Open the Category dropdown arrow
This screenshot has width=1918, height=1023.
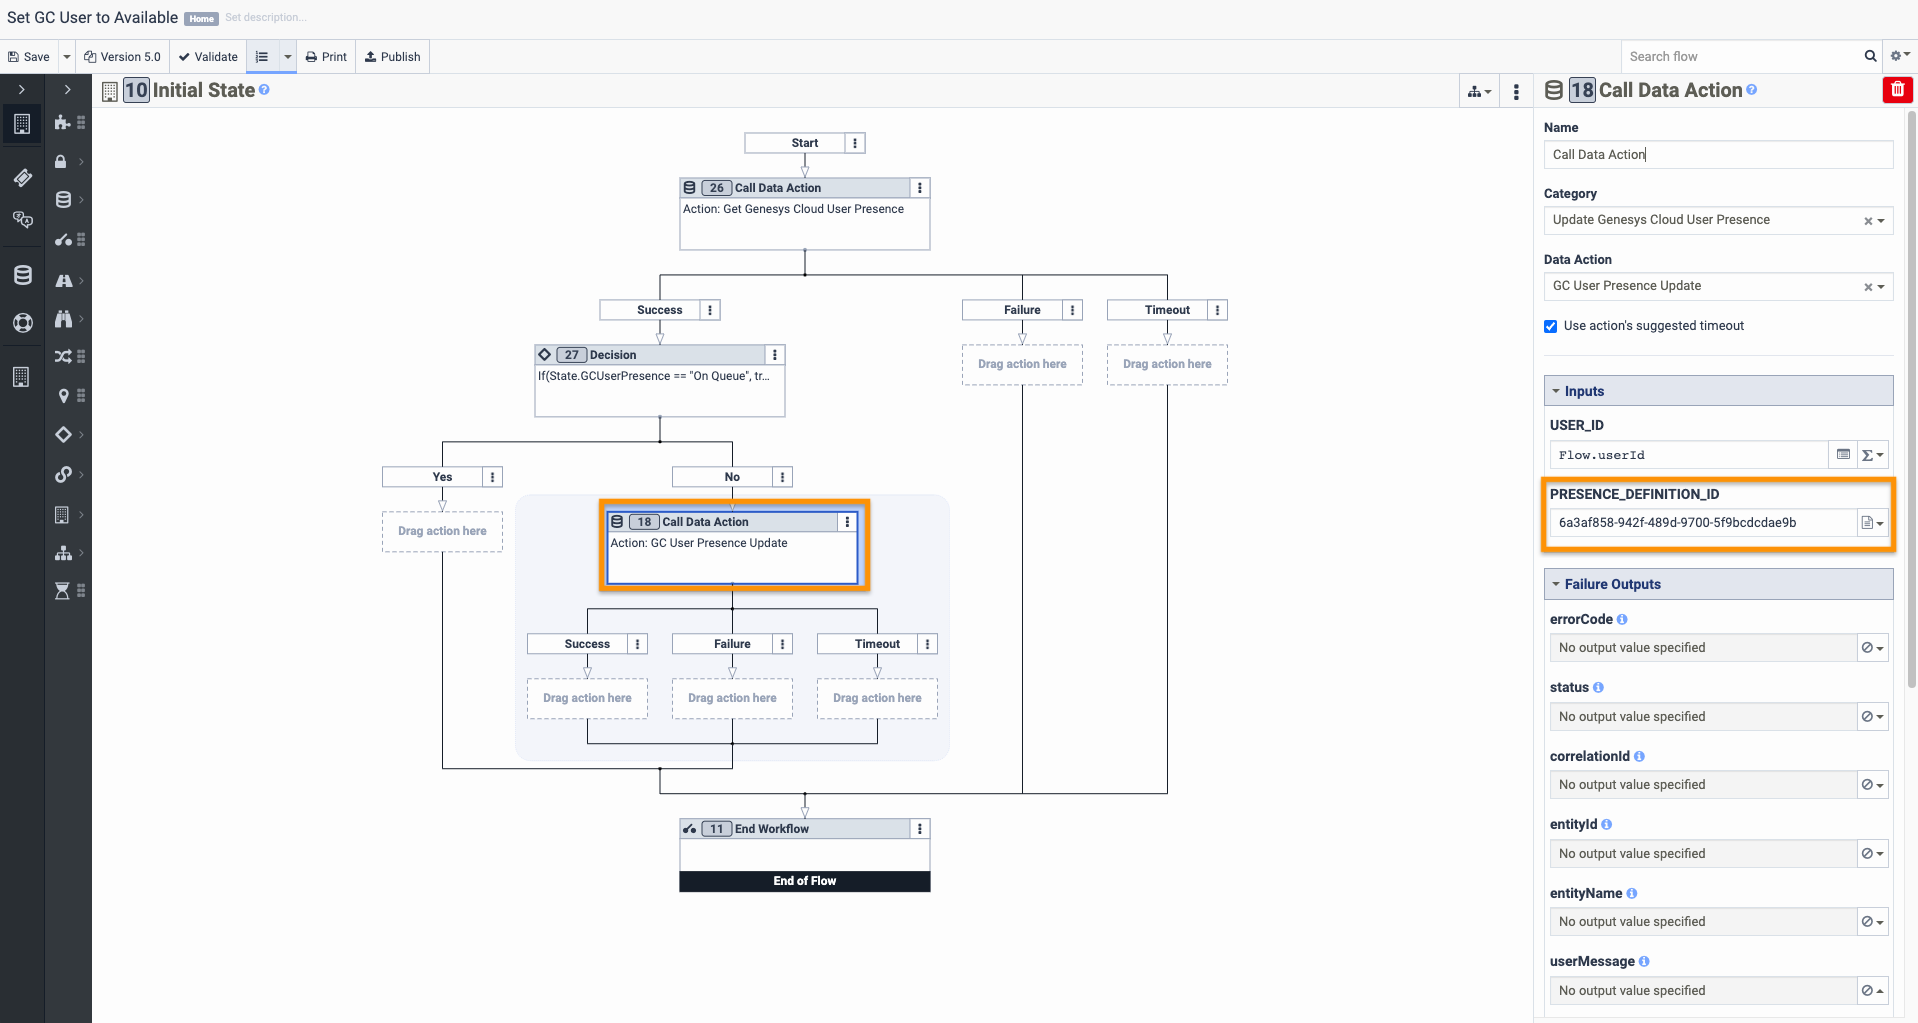point(1881,221)
